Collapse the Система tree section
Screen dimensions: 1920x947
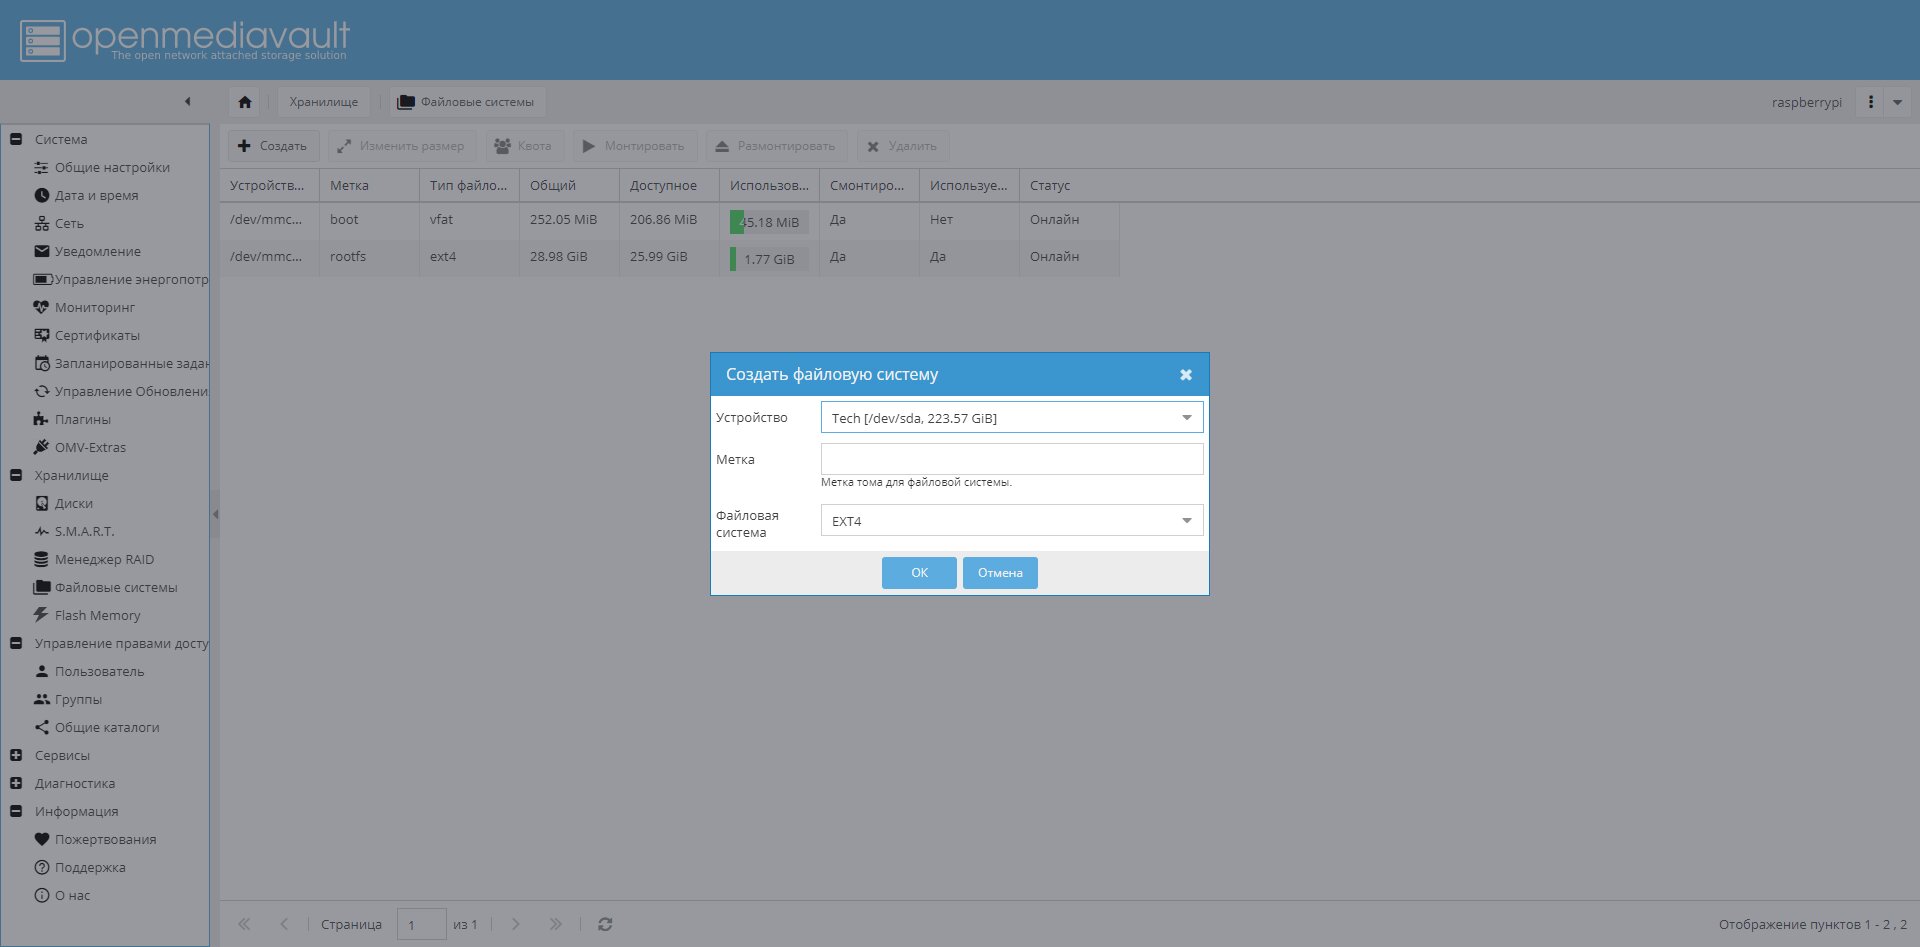(16, 139)
